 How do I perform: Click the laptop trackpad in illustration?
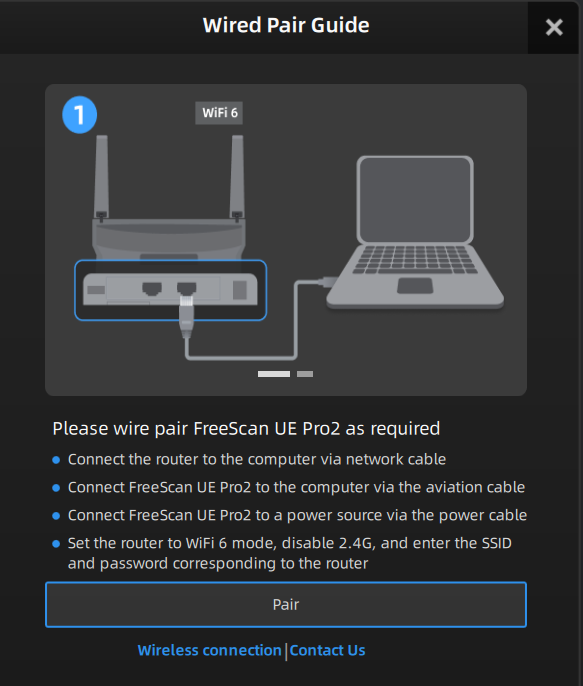tap(415, 286)
